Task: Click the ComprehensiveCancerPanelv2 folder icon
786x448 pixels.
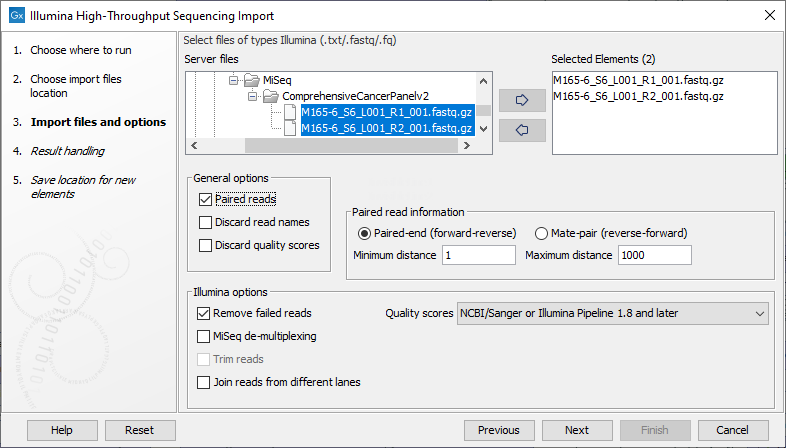Action: [x=271, y=96]
